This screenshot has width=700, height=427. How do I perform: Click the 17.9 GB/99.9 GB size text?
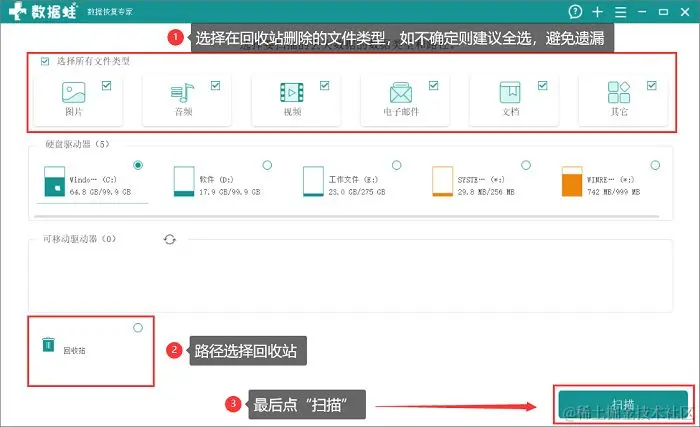(x=229, y=192)
